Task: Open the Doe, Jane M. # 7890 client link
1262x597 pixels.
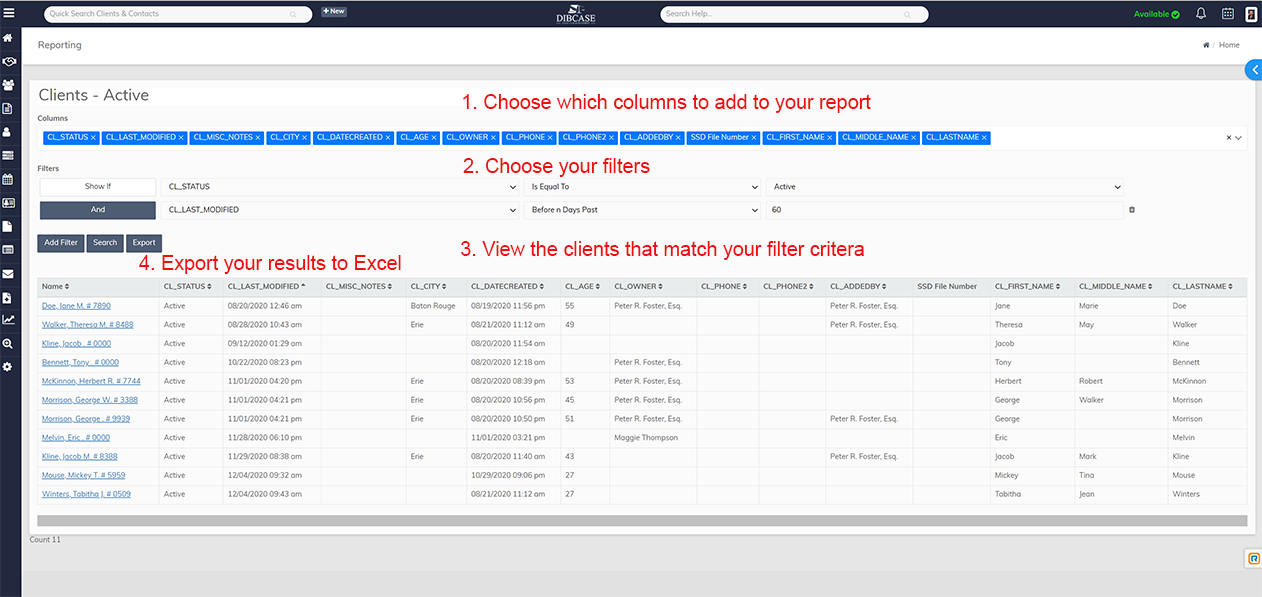Action: pos(76,306)
